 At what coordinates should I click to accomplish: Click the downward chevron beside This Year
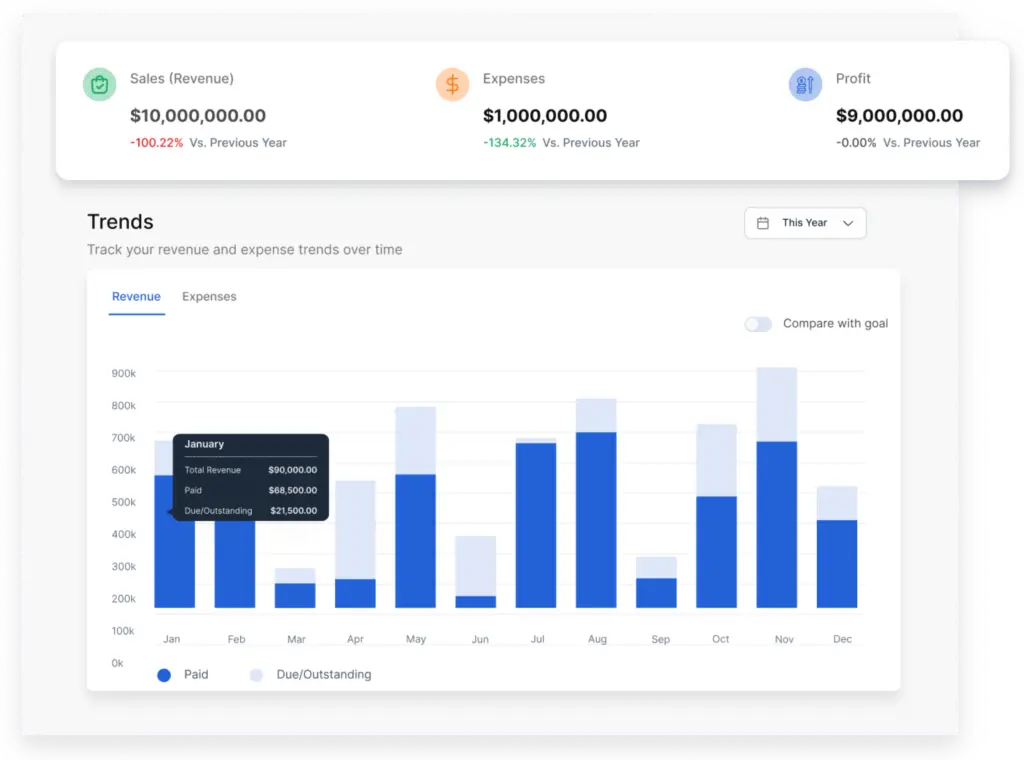pyautogui.click(x=848, y=223)
